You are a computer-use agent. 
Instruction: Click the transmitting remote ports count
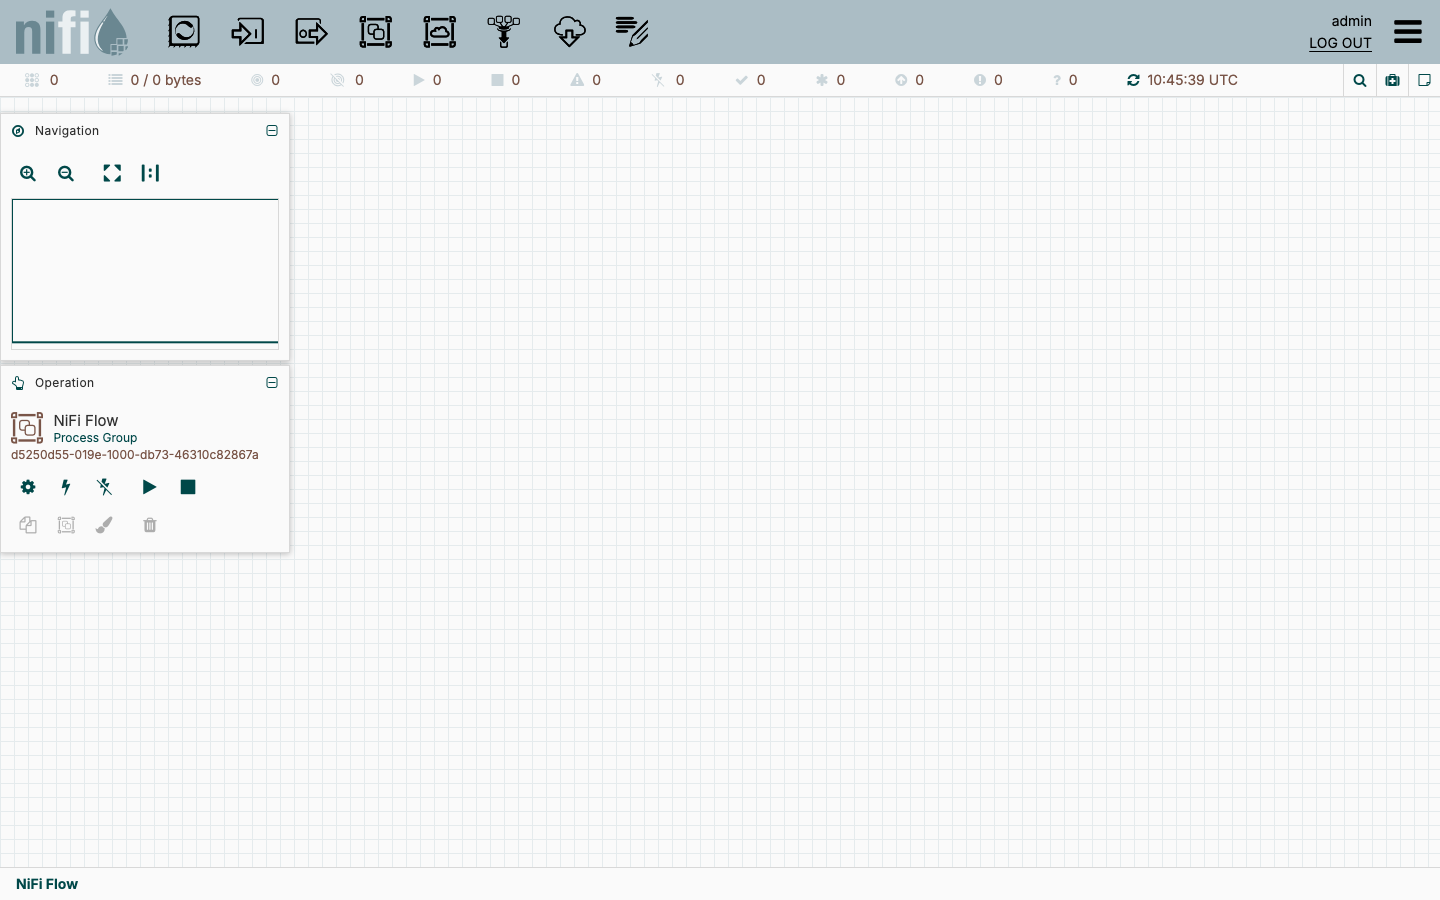[x=265, y=80]
